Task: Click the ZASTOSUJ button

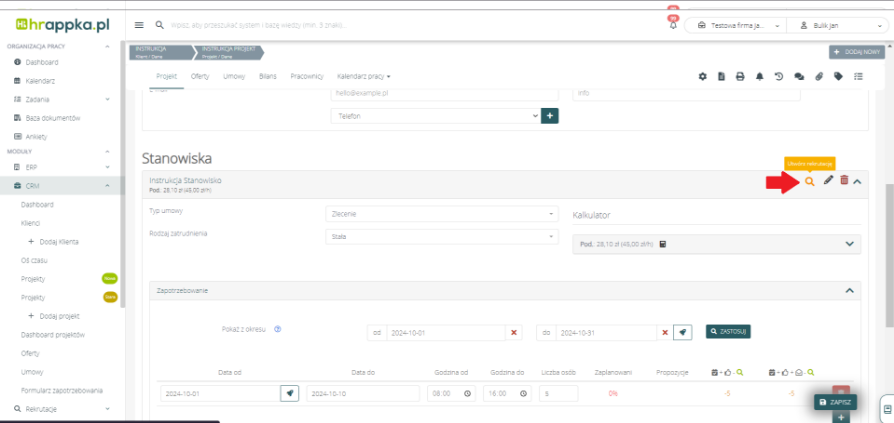Action: [x=727, y=331]
